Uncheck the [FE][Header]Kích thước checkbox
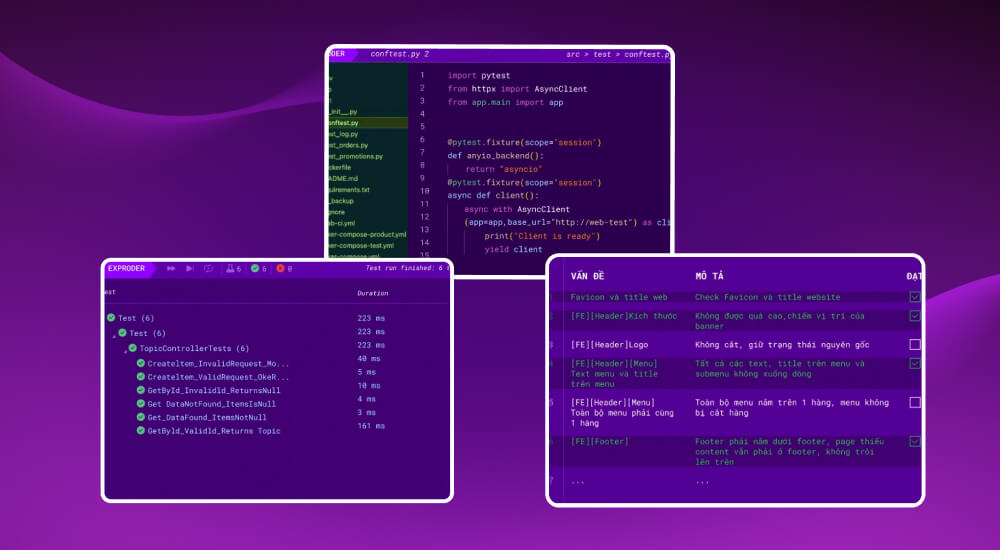This screenshot has height=550, width=1000. coord(915,316)
